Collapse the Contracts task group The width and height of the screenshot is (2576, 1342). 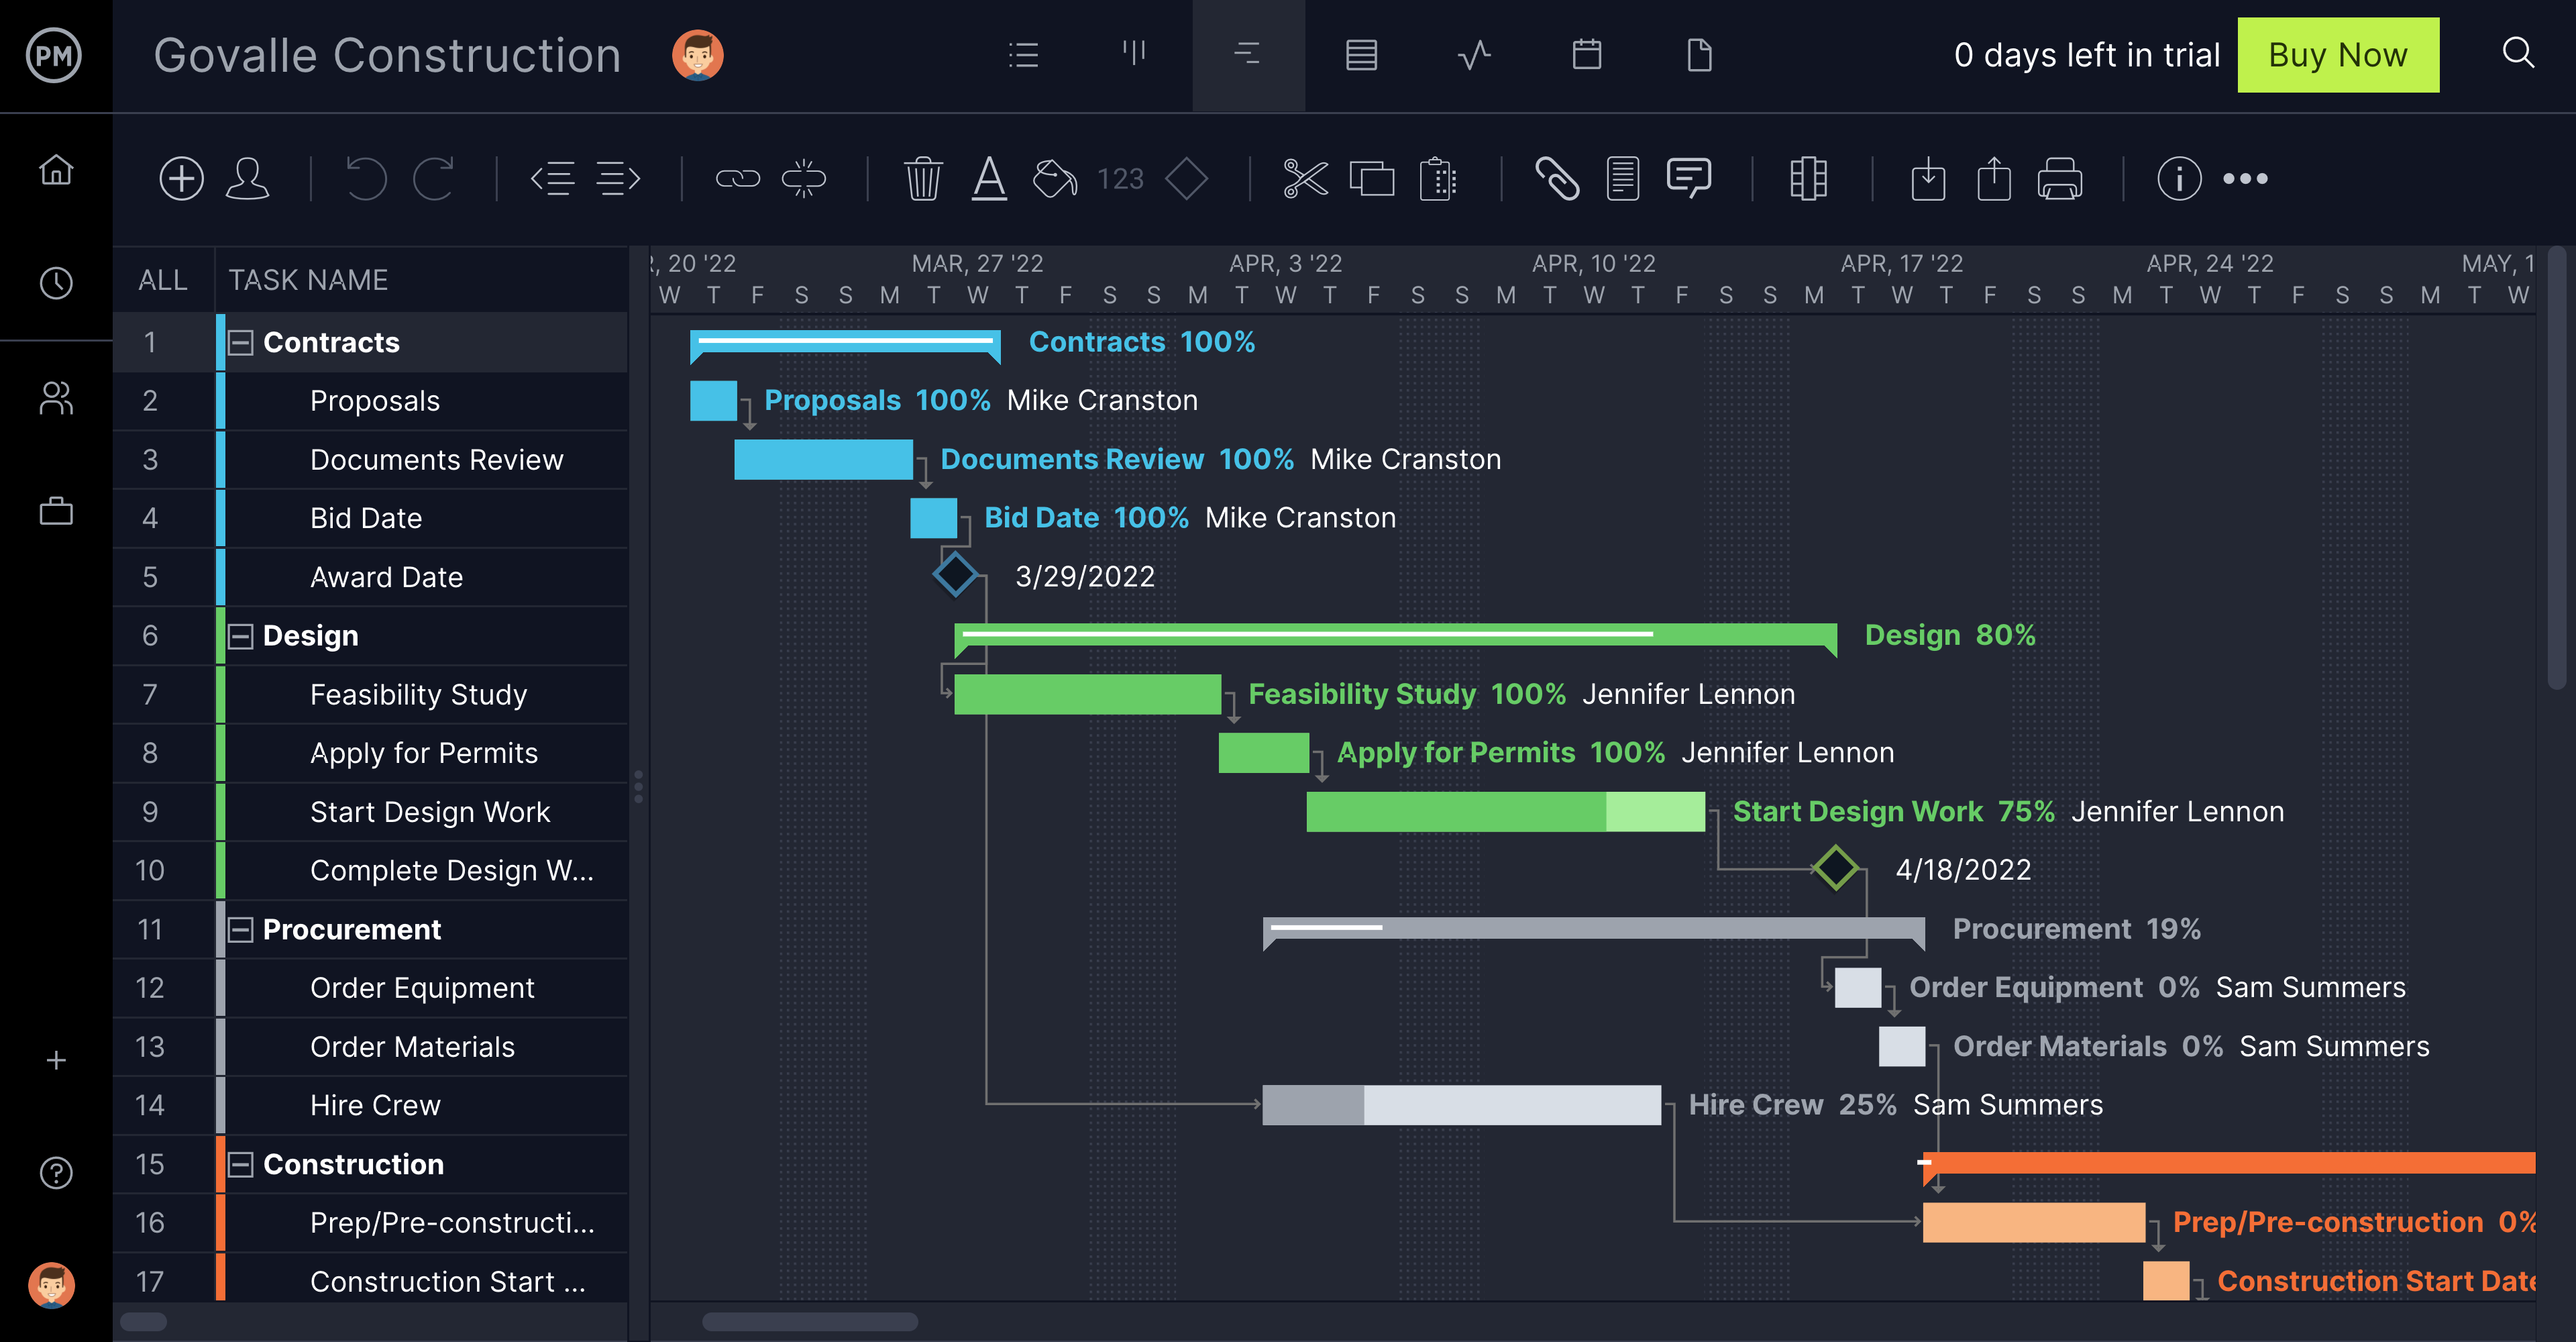pyautogui.click(x=241, y=343)
